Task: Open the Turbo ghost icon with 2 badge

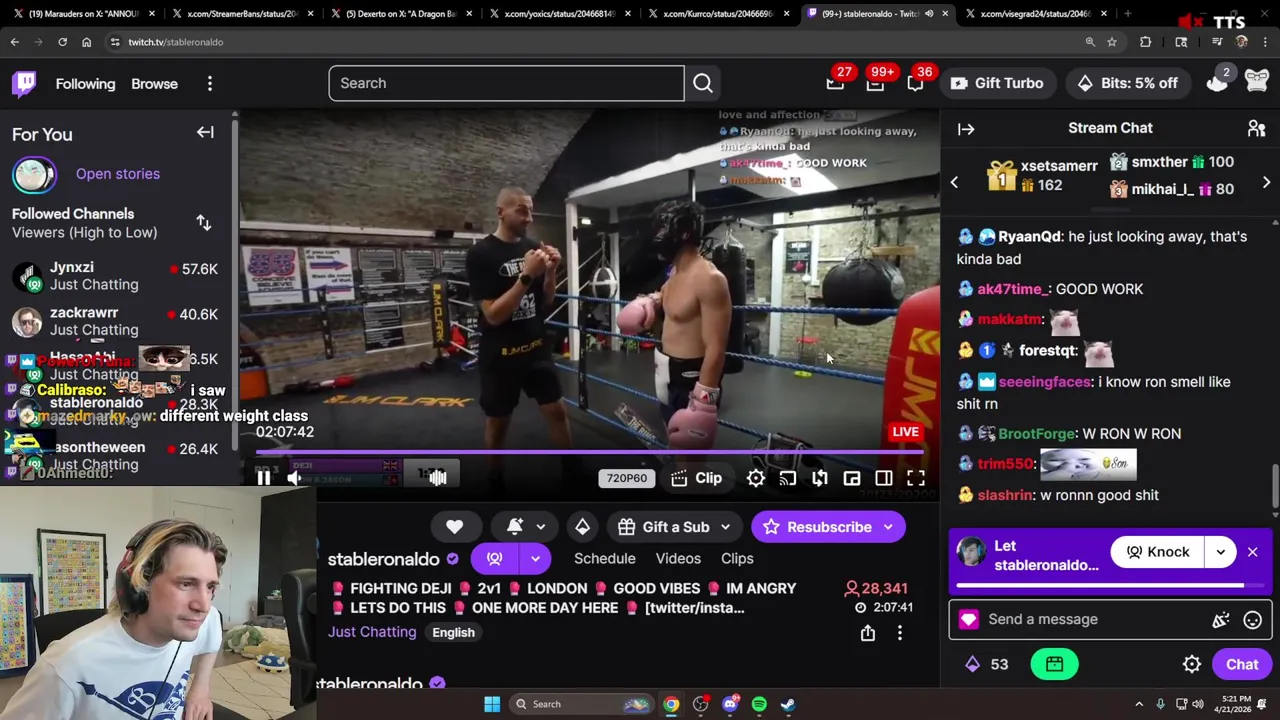Action: point(1217,83)
